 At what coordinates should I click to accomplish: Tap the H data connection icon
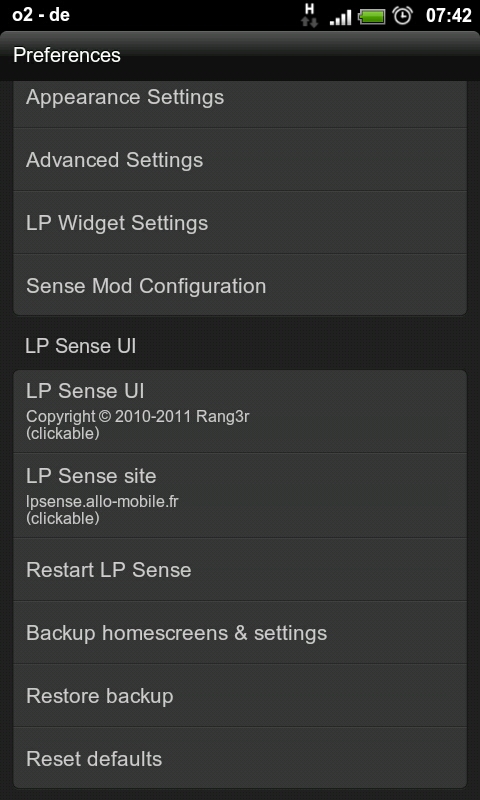[309, 15]
